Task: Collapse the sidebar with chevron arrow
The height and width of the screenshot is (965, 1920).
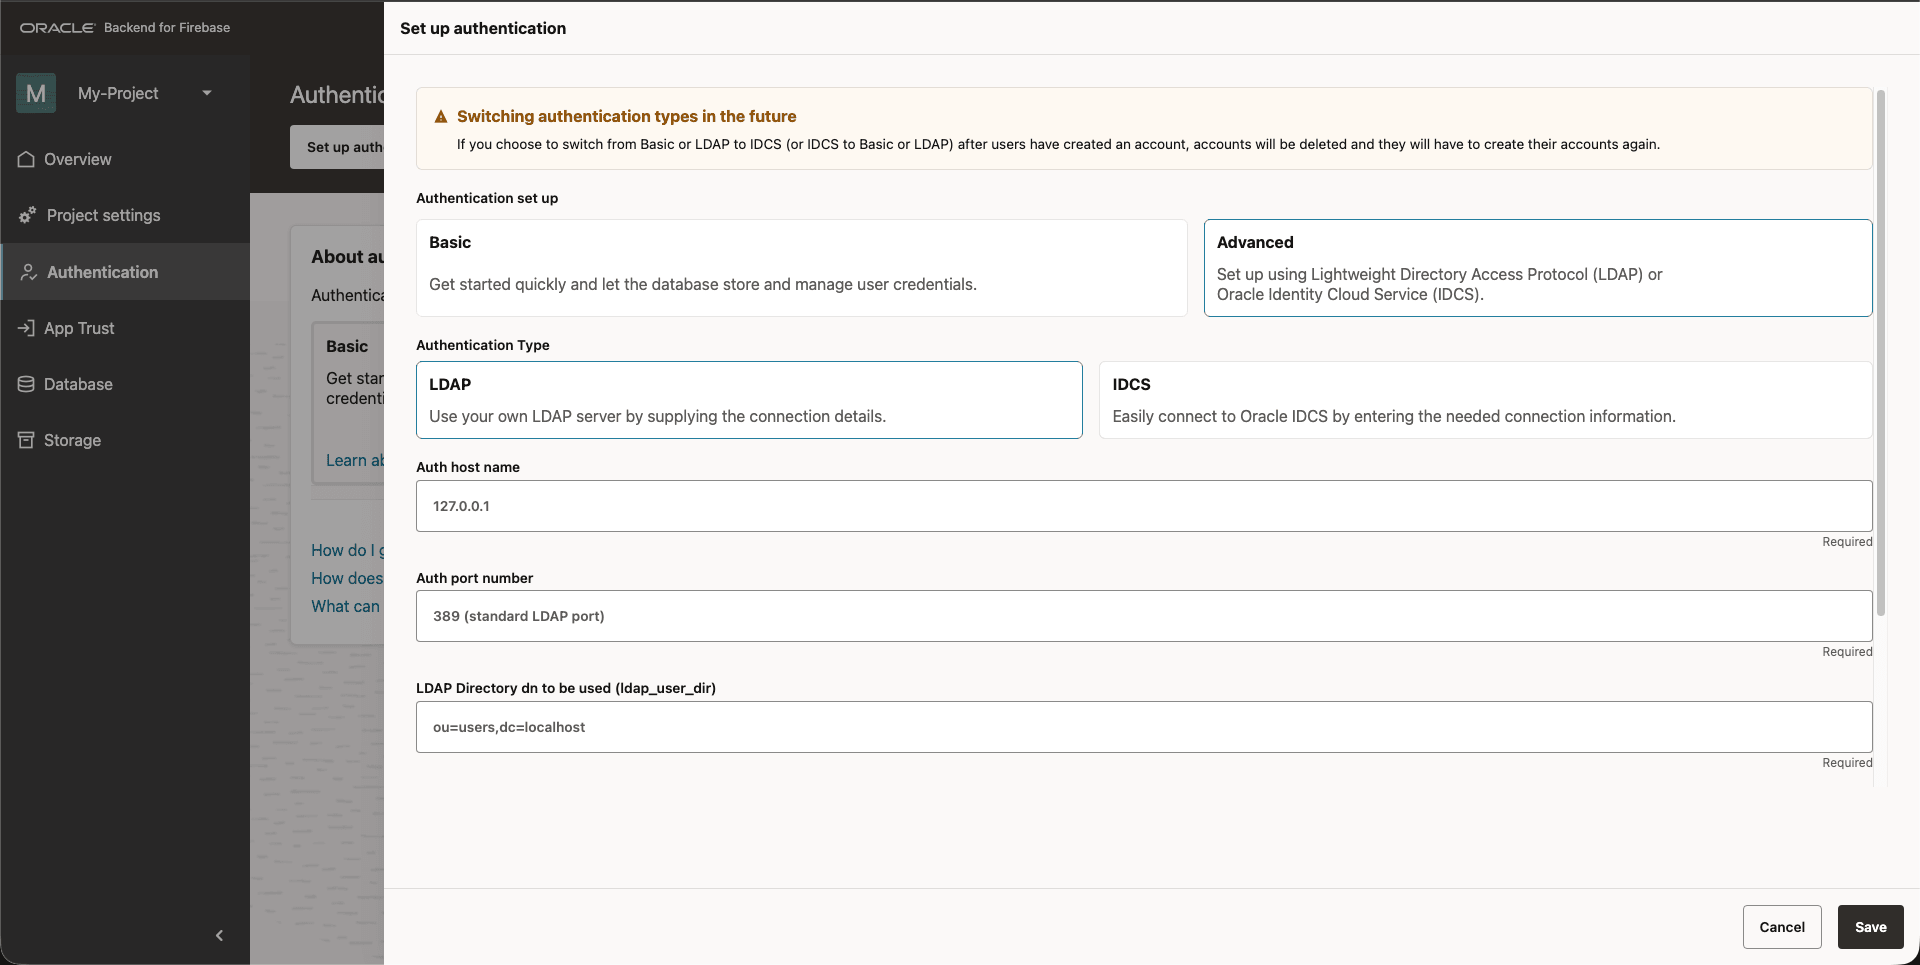Action: click(x=219, y=935)
